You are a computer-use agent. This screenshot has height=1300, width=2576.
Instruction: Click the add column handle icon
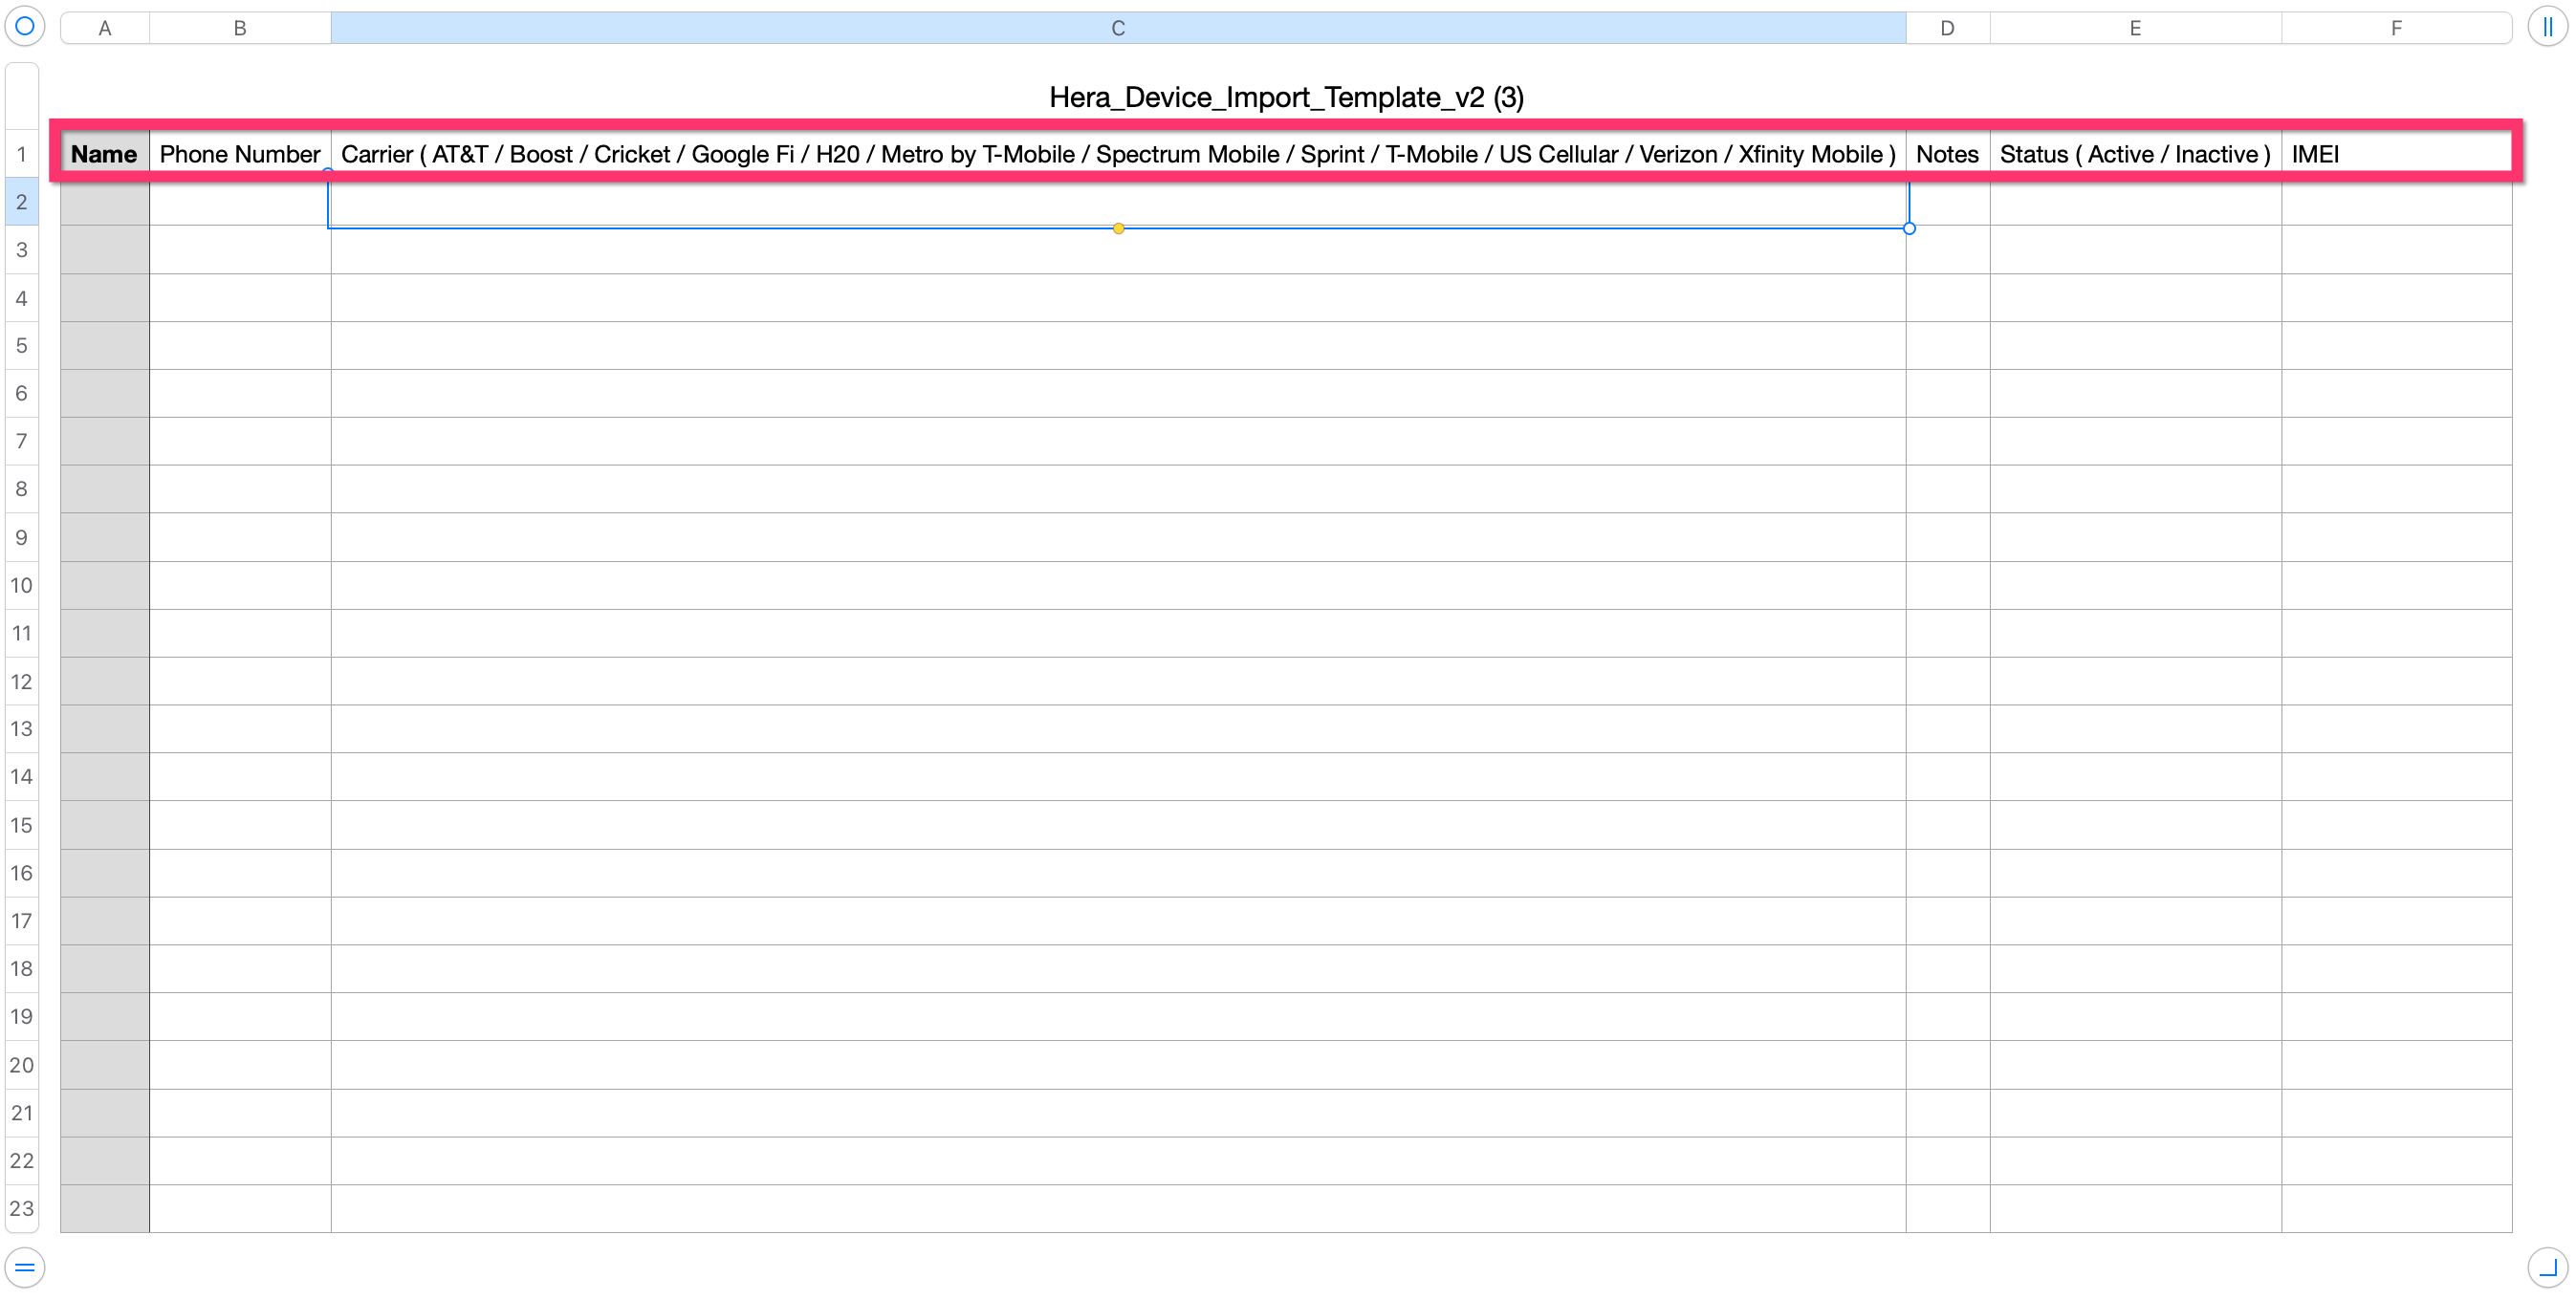pyautogui.click(x=2547, y=27)
